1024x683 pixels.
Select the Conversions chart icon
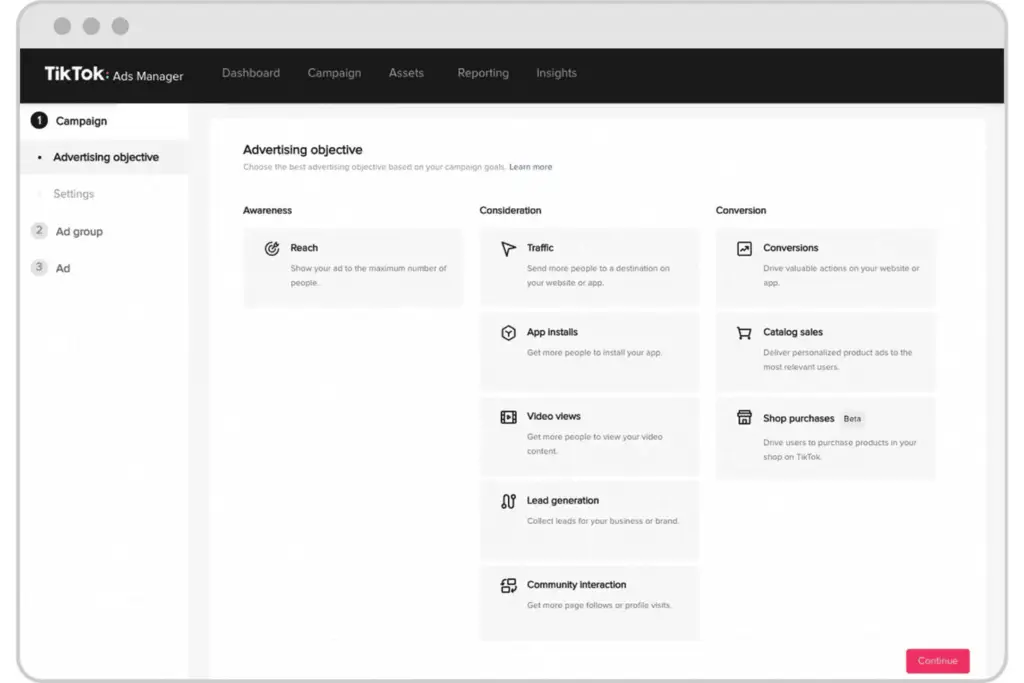[744, 249]
